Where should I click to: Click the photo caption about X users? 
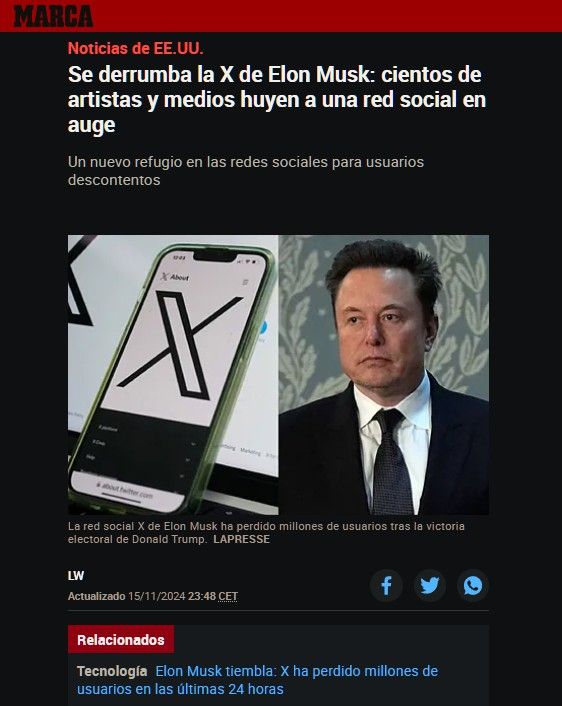click(x=266, y=533)
